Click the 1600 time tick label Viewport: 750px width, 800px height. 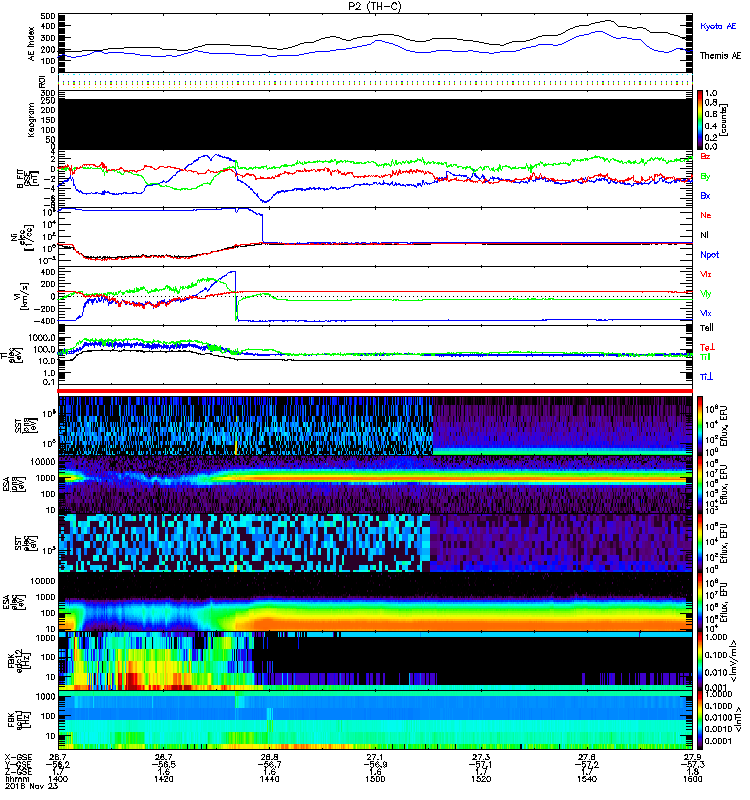point(692,779)
